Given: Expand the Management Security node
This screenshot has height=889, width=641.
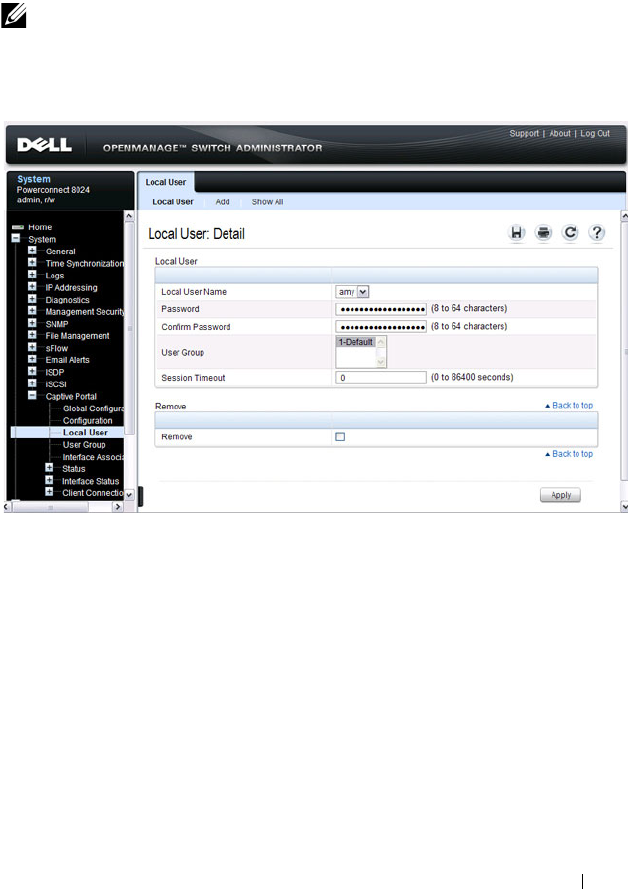Looking at the screenshot, I should 32,311.
